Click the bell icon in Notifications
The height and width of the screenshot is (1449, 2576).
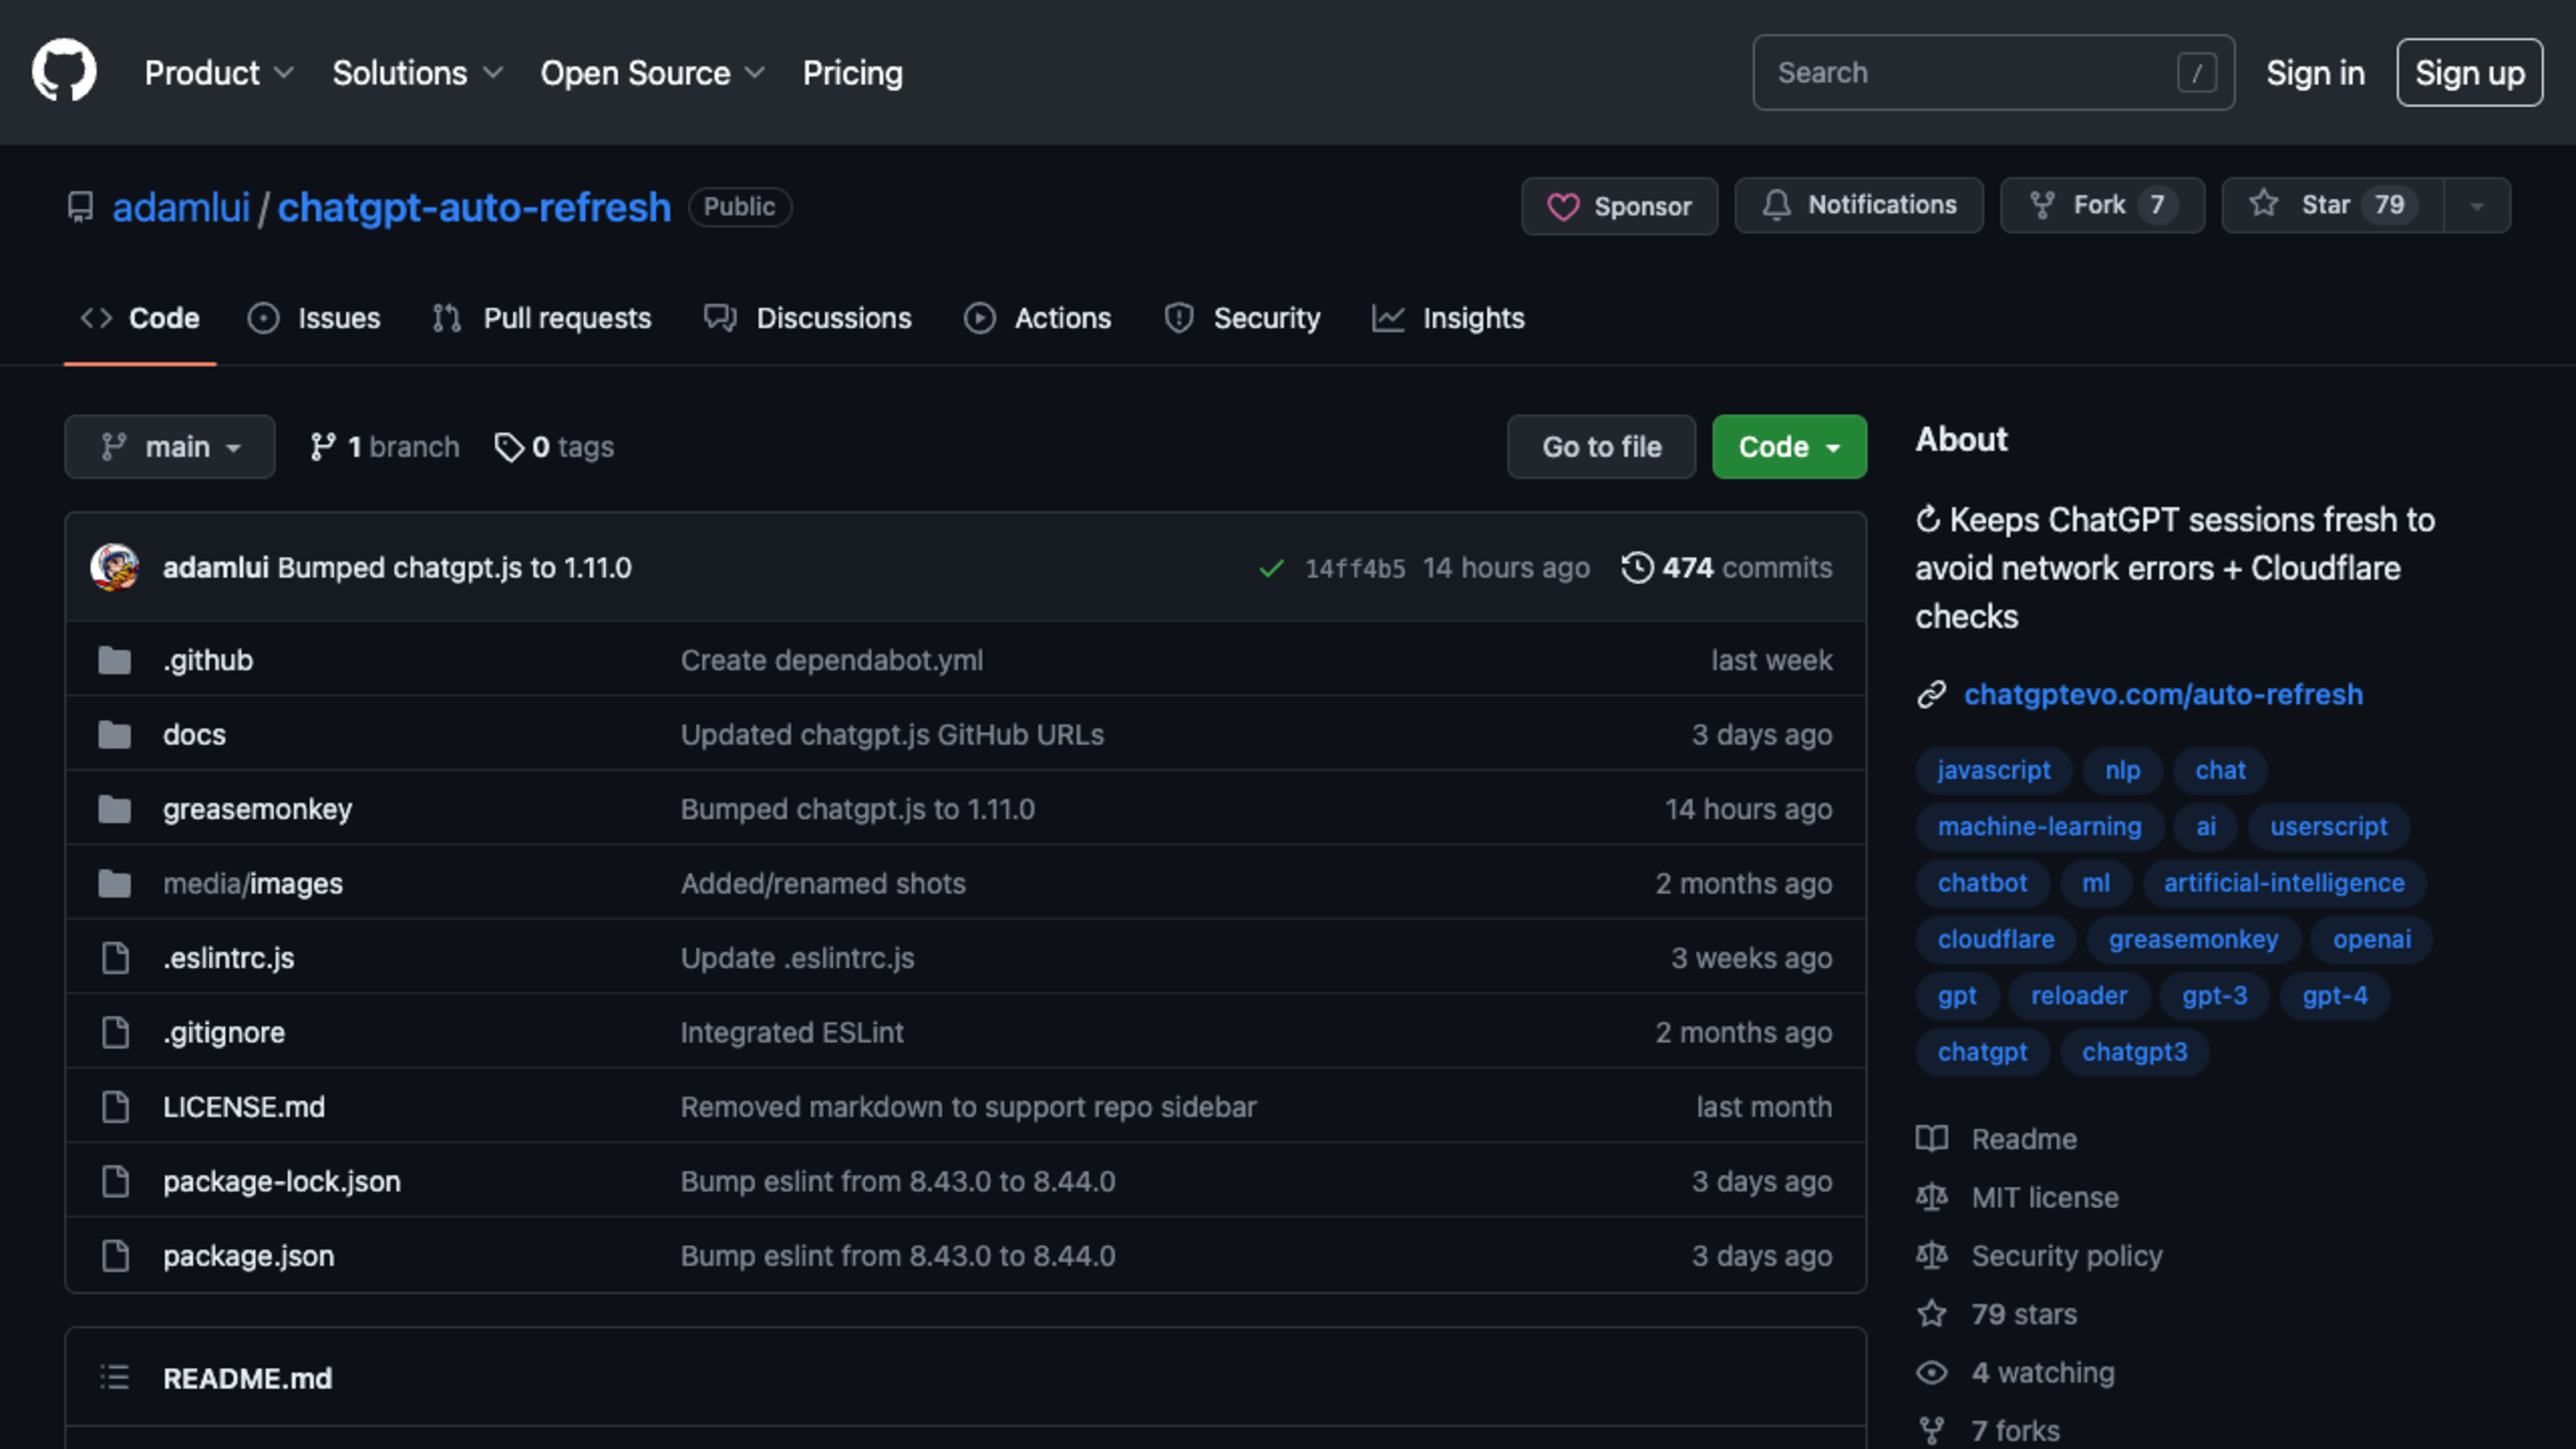tap(1776, 205)
